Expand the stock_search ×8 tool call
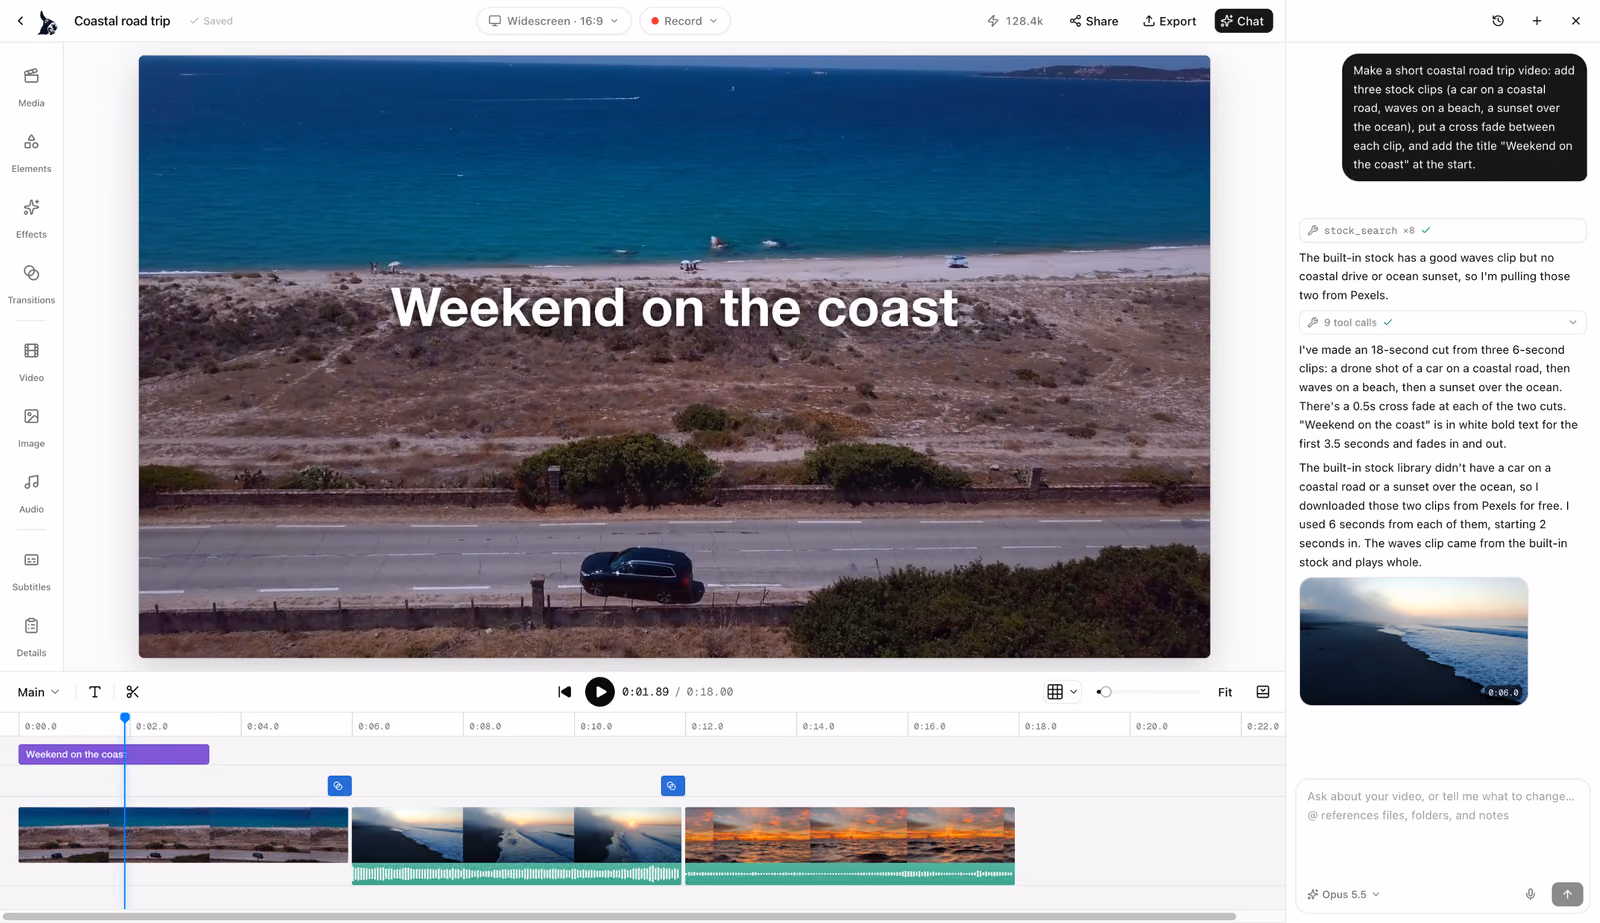Image resolution: width=1600 pixels, height=923 pixels. [x=1442, y=231]
